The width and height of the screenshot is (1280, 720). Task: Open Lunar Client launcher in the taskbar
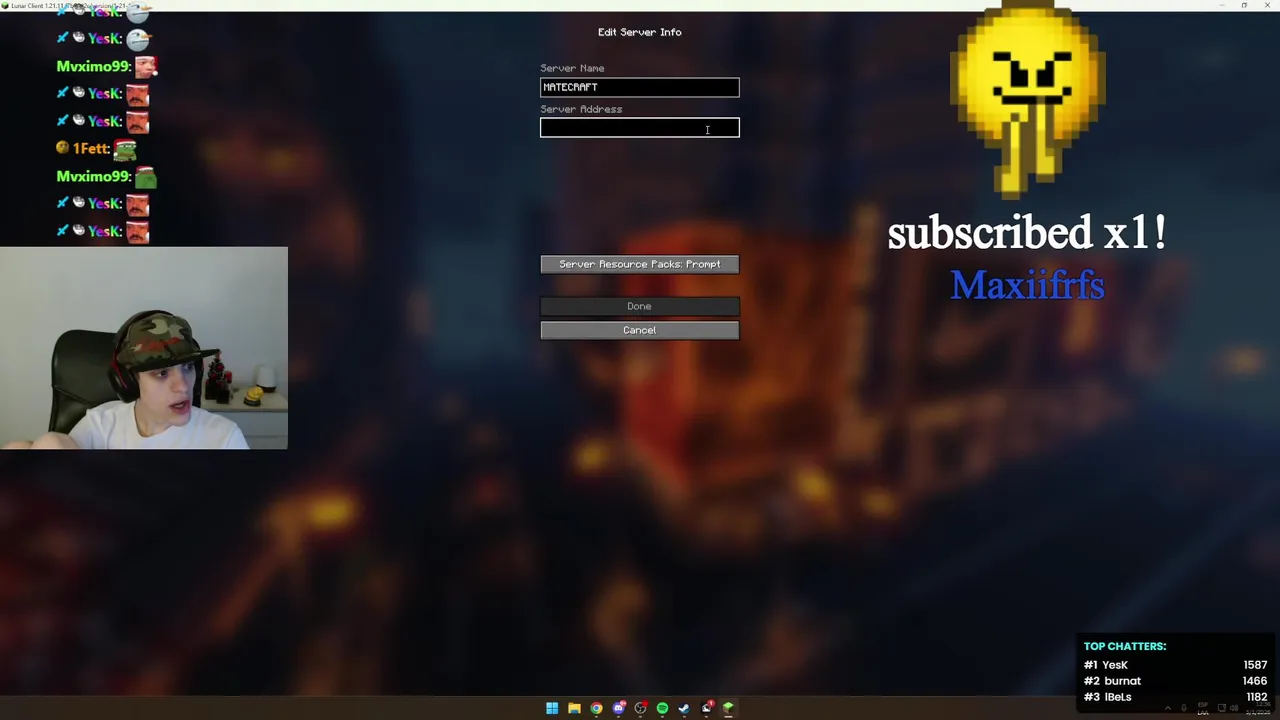click(x=707, y=708)
